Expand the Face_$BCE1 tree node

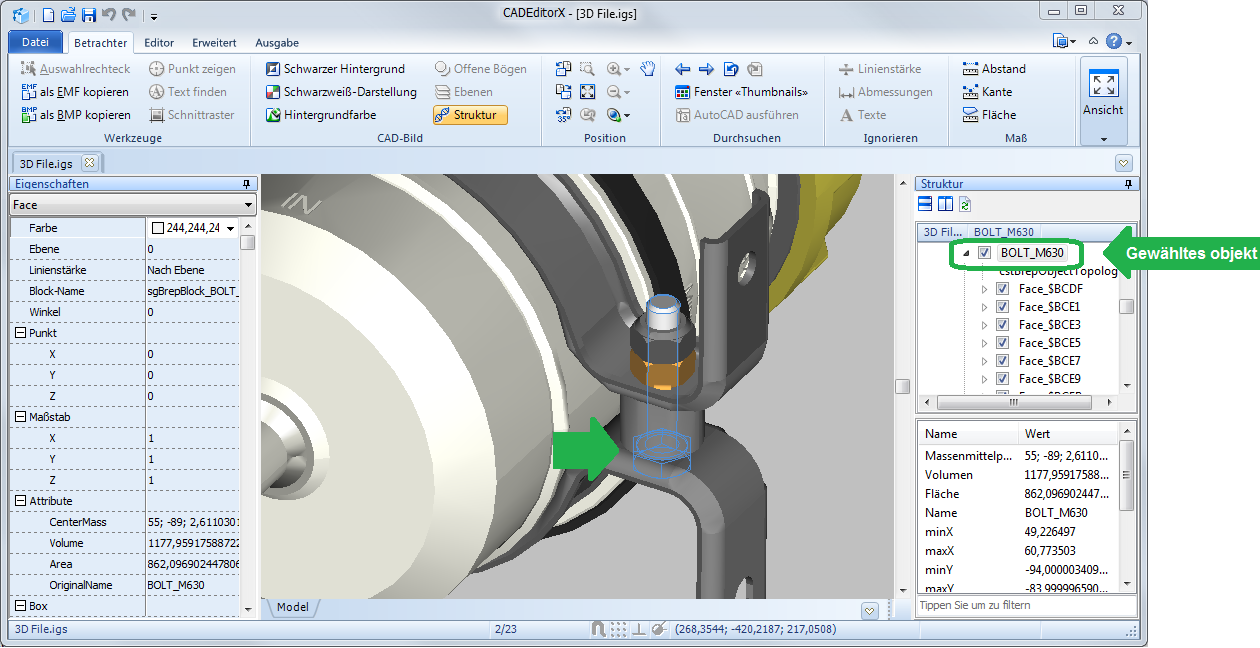click(x=984, y=307)
